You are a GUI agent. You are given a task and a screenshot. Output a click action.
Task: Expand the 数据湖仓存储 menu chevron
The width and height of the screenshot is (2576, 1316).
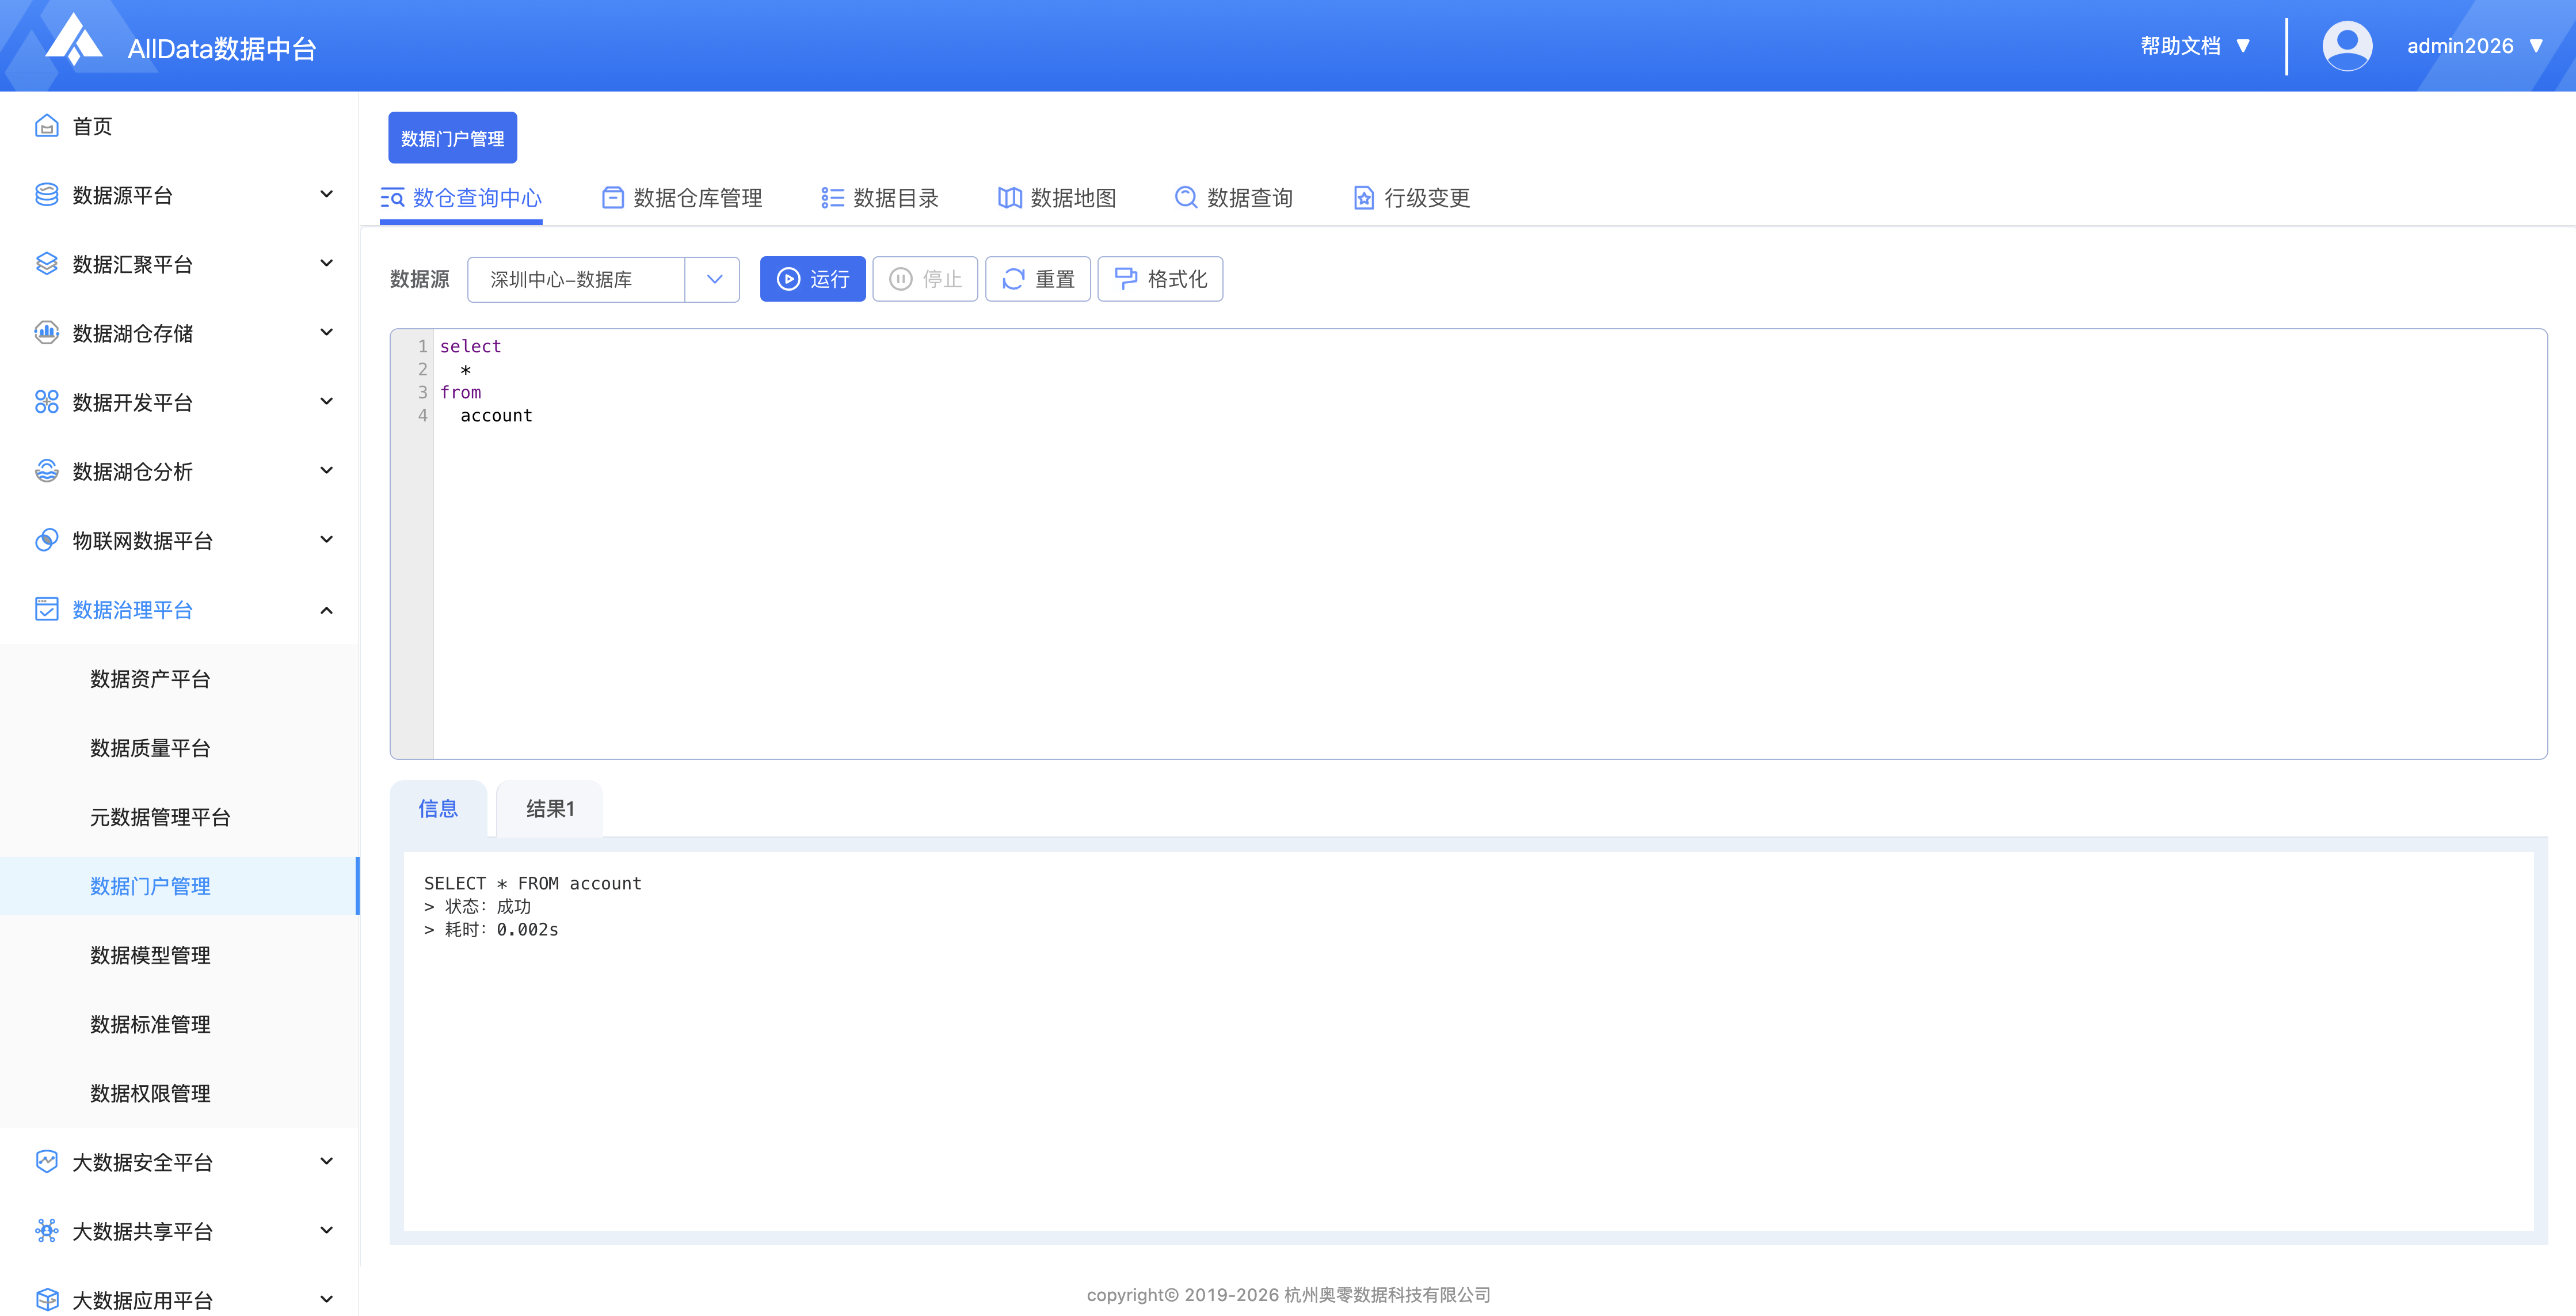326,332
